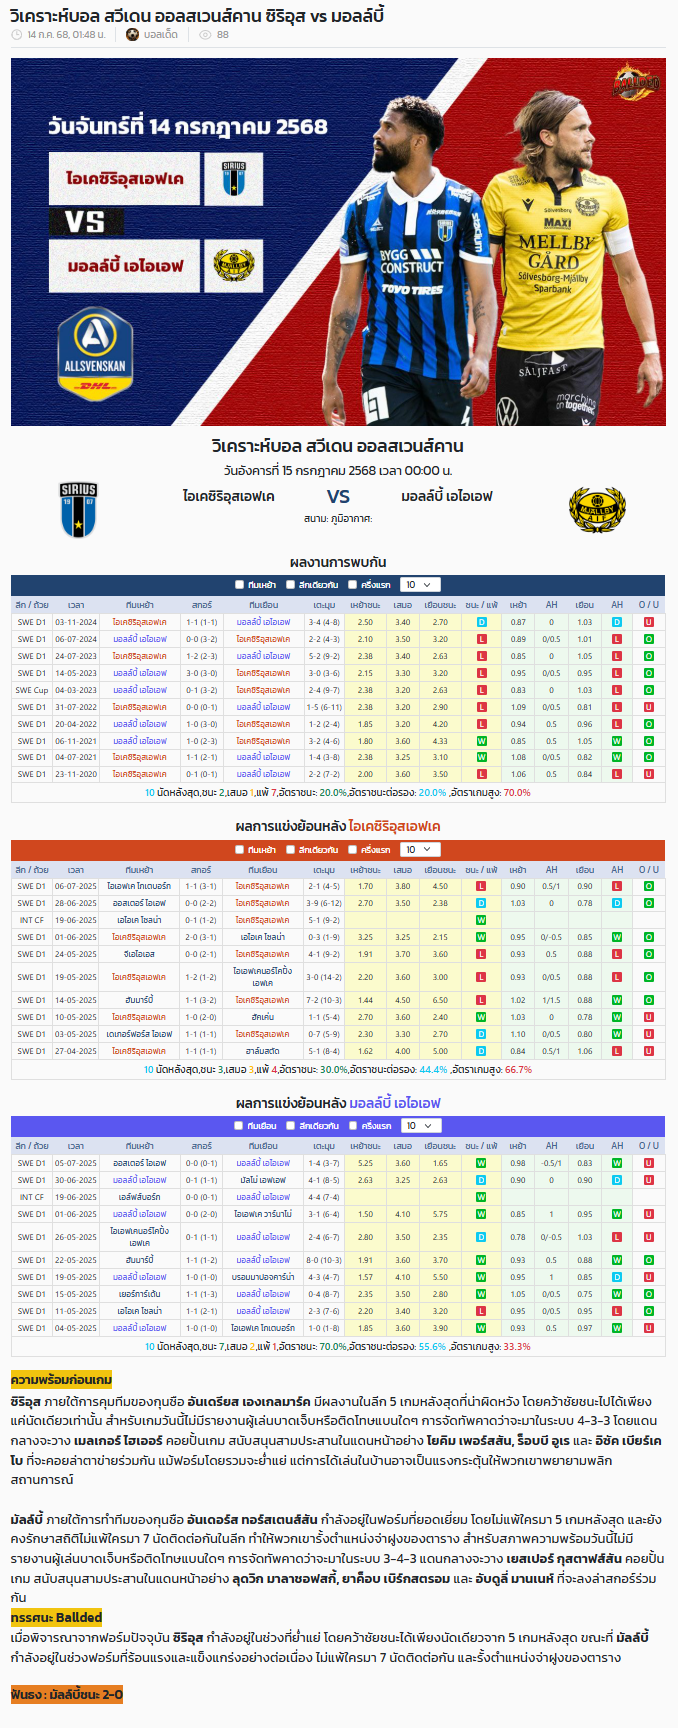Enable ทีมเหย้า checkbox in the ไอเคซิริอุสเอฟเค past results table

tap(239, 850)
